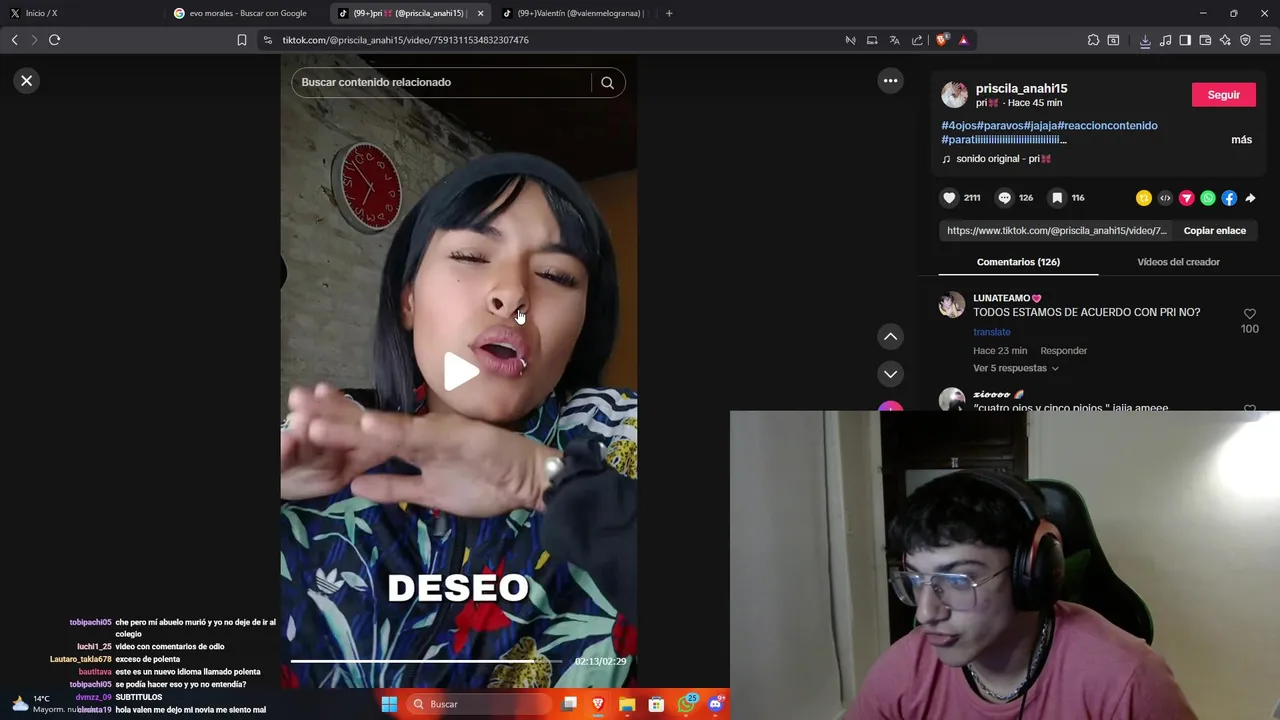Expand 'Ver 5 respuestas' replies
The height and width of the screenshot is (720, 1280).
point(1015,368)
